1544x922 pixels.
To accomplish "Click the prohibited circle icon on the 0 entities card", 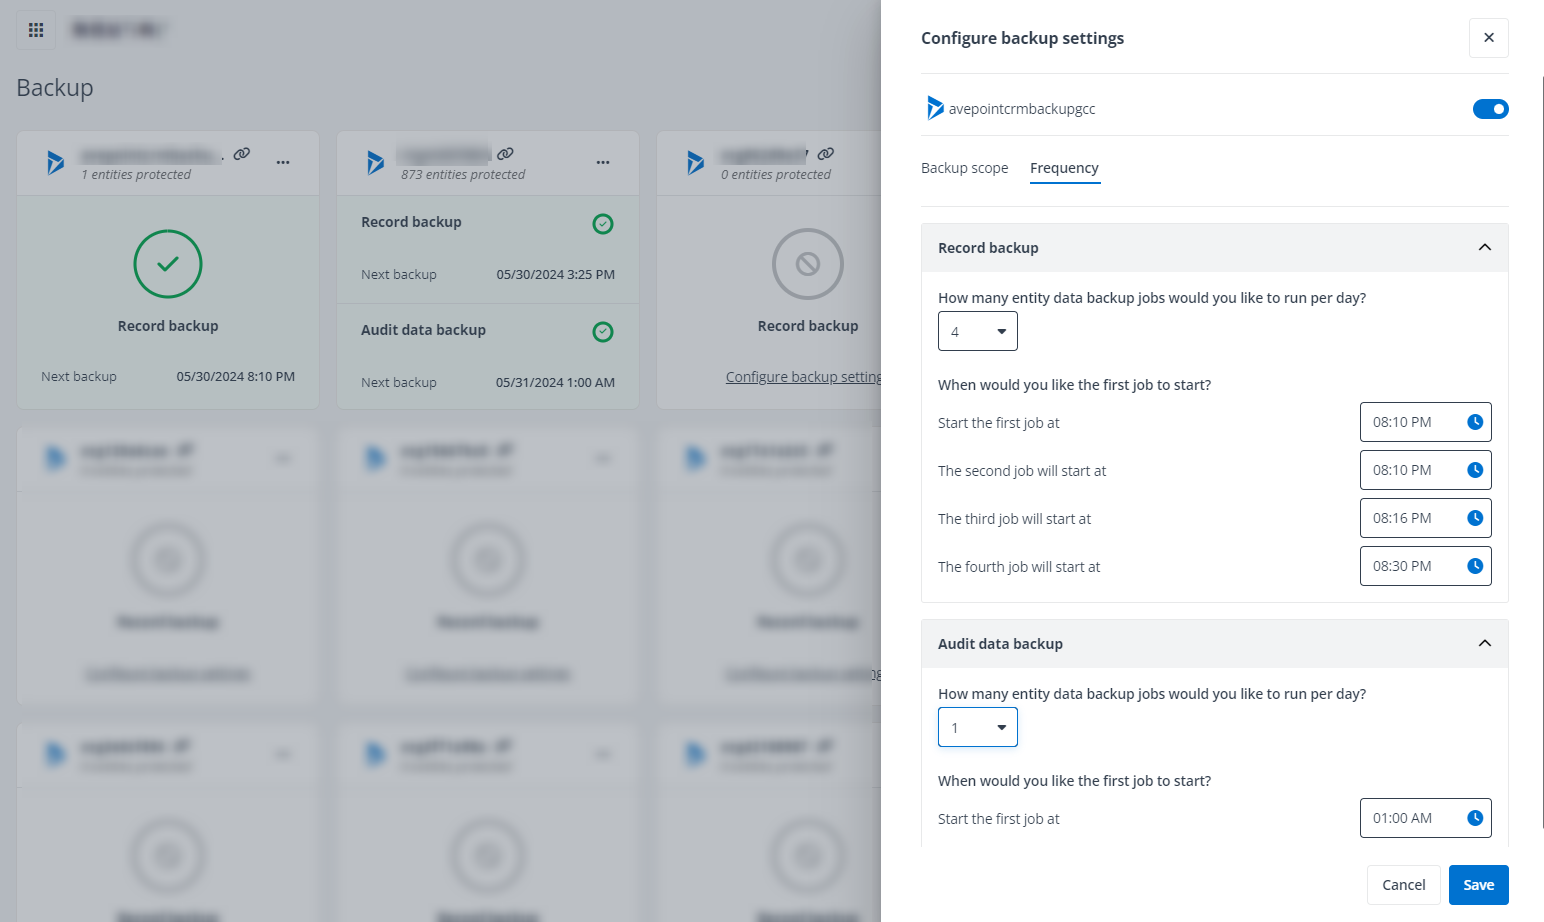I will 808,264.
